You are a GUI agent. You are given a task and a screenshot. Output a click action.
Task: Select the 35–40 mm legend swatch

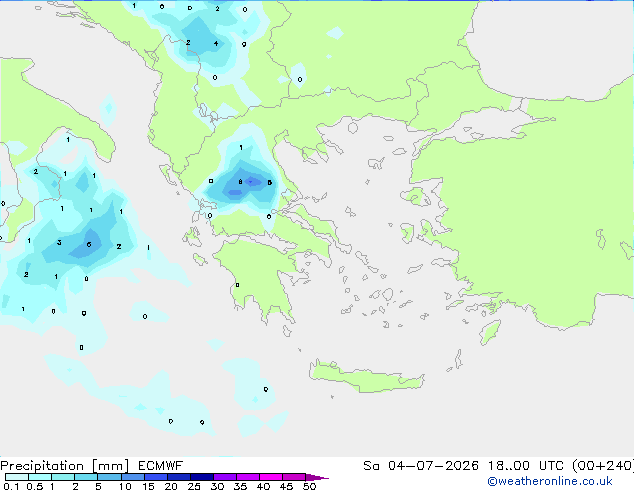[x=248, y=477]
